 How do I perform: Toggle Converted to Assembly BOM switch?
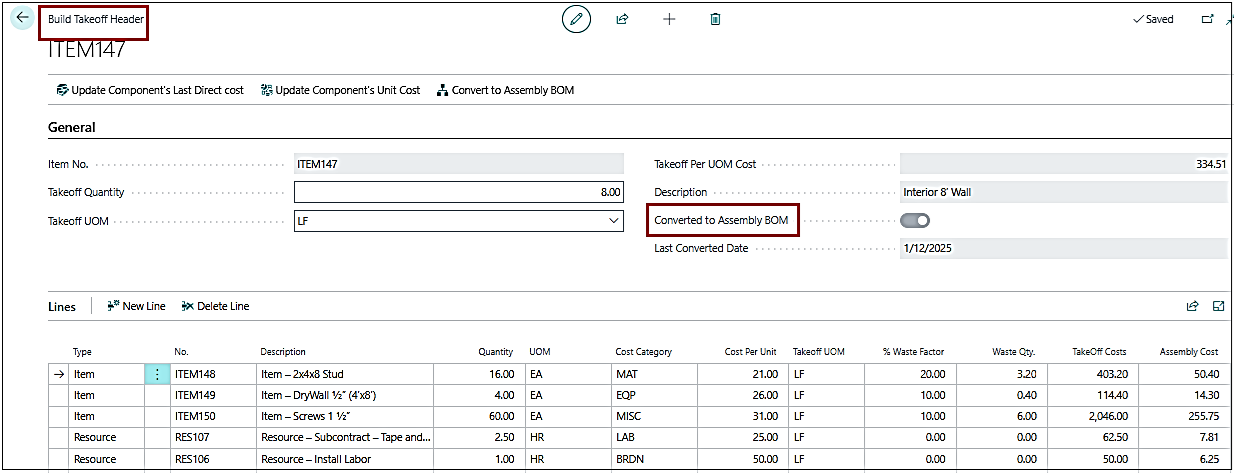tap(915, 220)
